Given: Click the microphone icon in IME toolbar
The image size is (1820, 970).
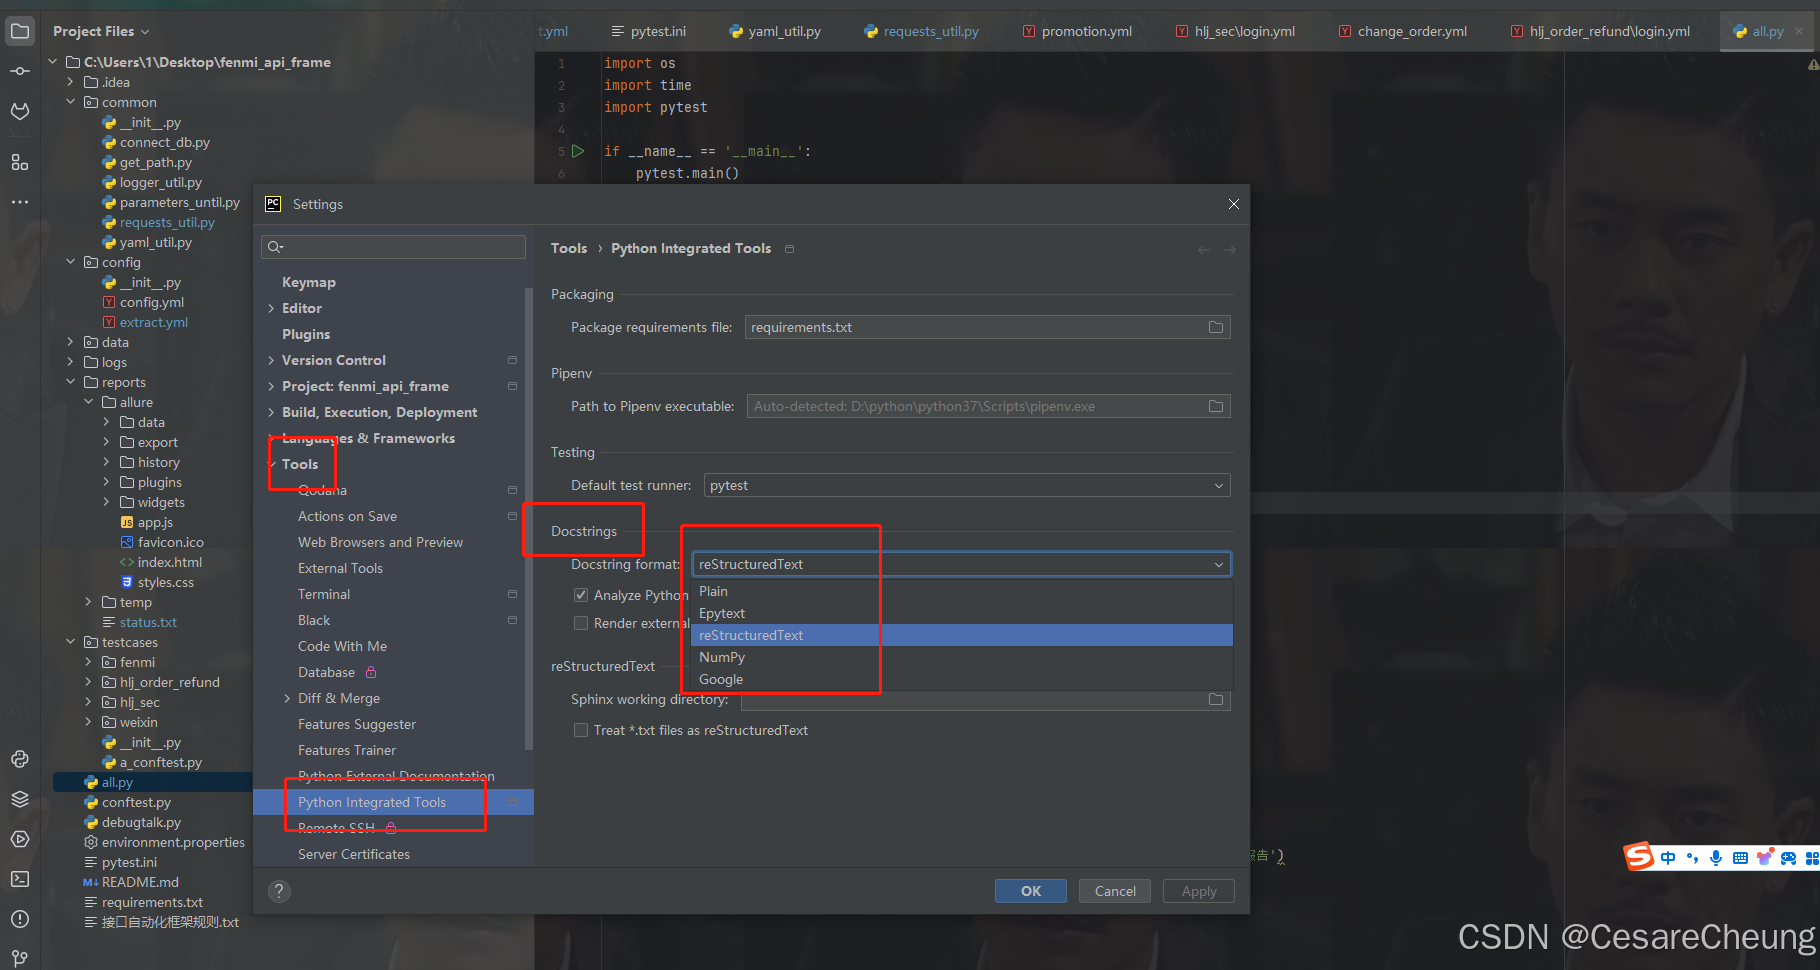Looking at the screenshot, I should 1716,858.
